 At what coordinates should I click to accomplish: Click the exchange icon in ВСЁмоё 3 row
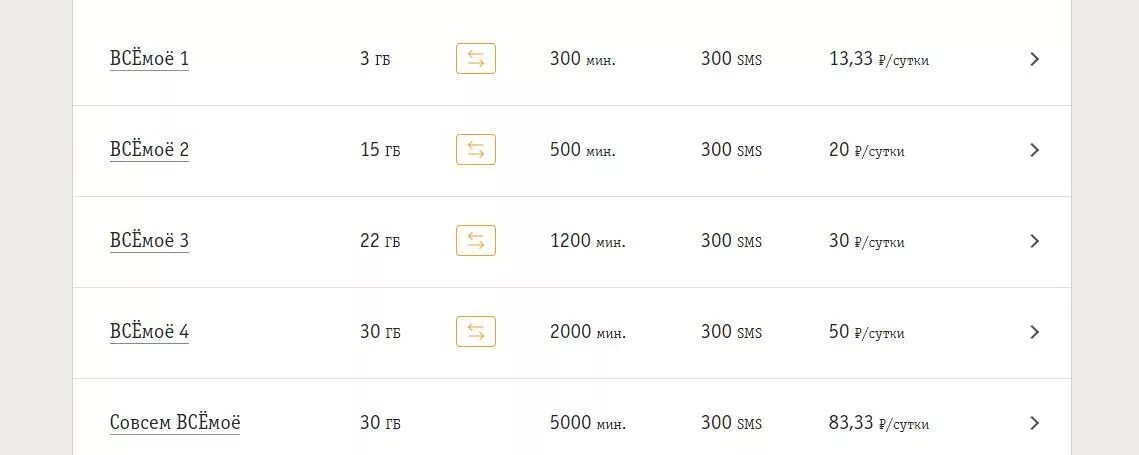pyautogui.click(x=476, y=241)
